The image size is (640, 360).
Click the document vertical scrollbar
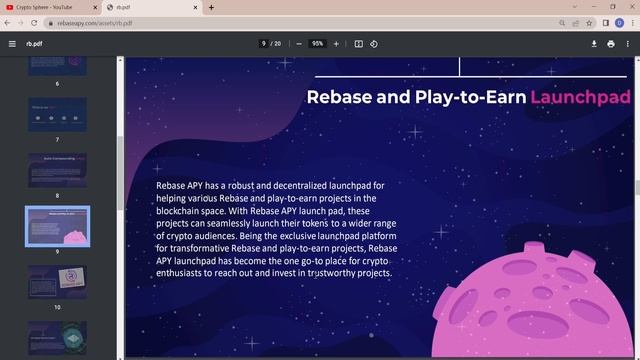tap(637, 188)
